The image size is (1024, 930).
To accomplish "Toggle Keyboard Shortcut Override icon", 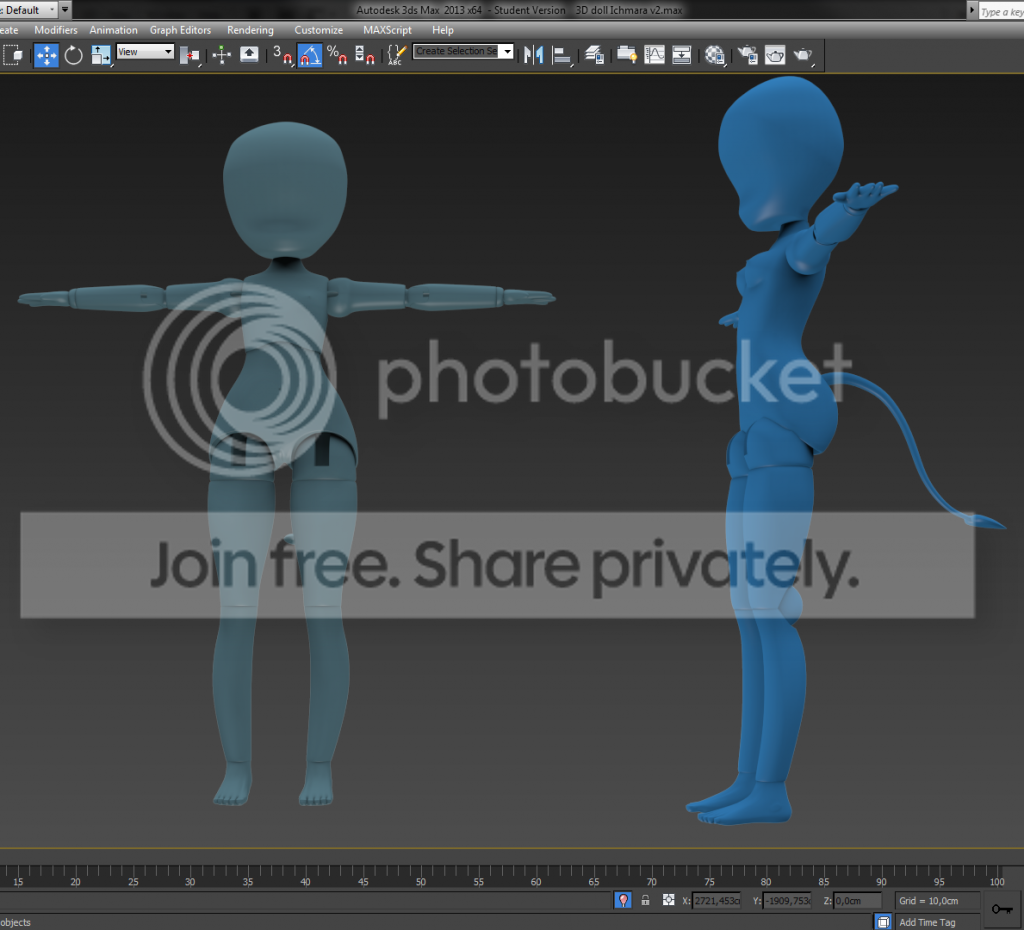I will point(249,54).
